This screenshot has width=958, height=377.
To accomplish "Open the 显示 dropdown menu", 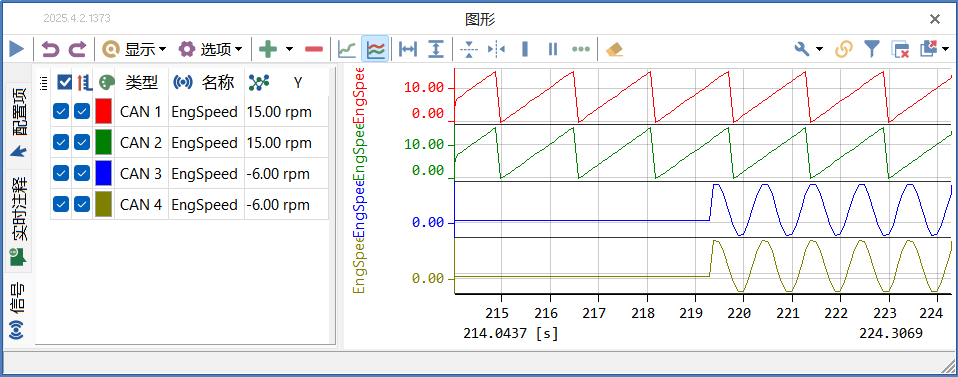I will tap(135, 49).
